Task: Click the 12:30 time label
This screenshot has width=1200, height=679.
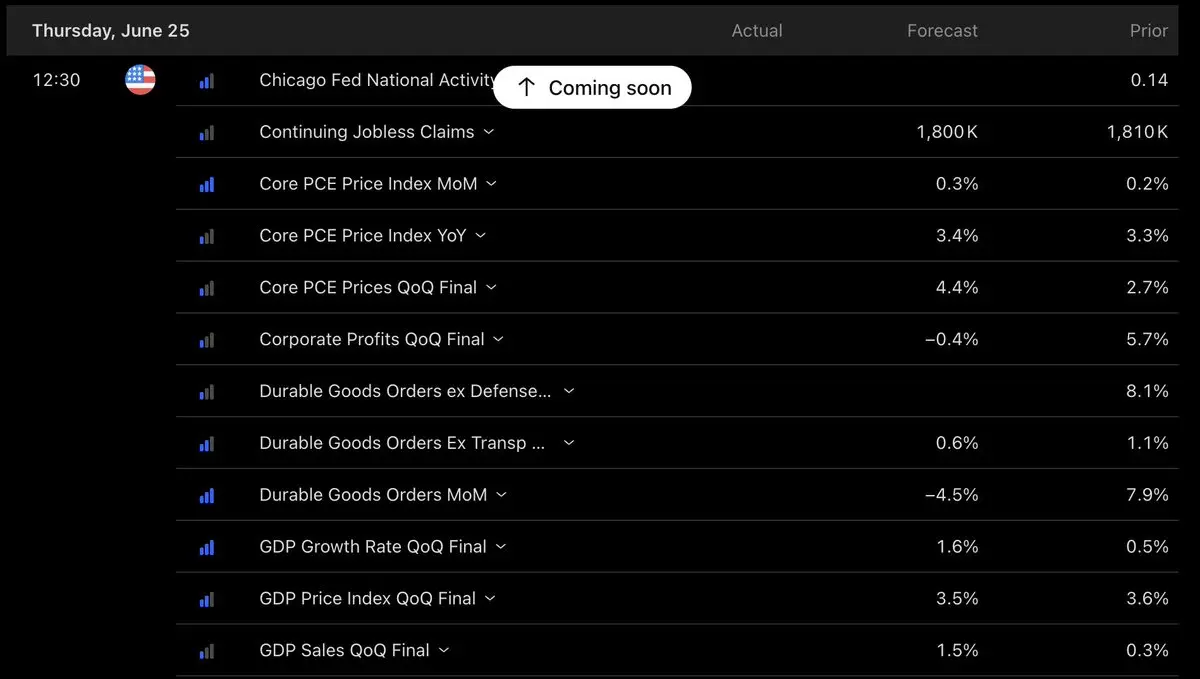Action: coord(56,80)
